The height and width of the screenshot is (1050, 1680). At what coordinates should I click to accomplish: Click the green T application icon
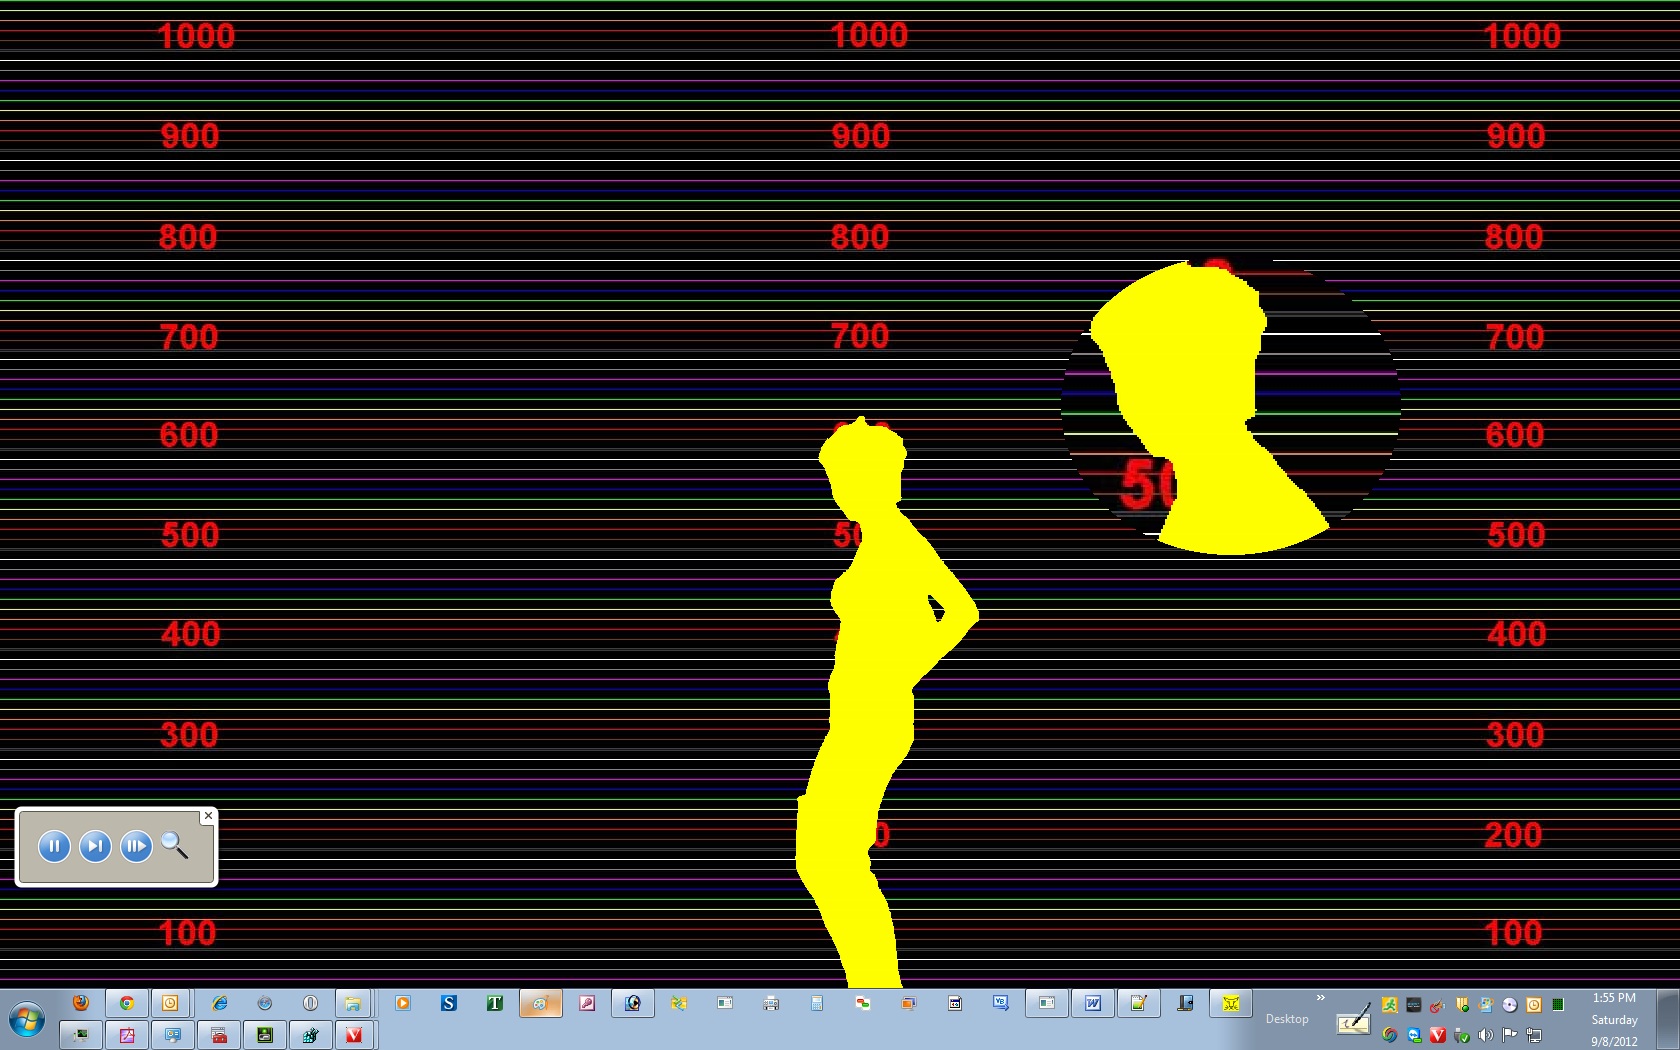pos(494,1003)
